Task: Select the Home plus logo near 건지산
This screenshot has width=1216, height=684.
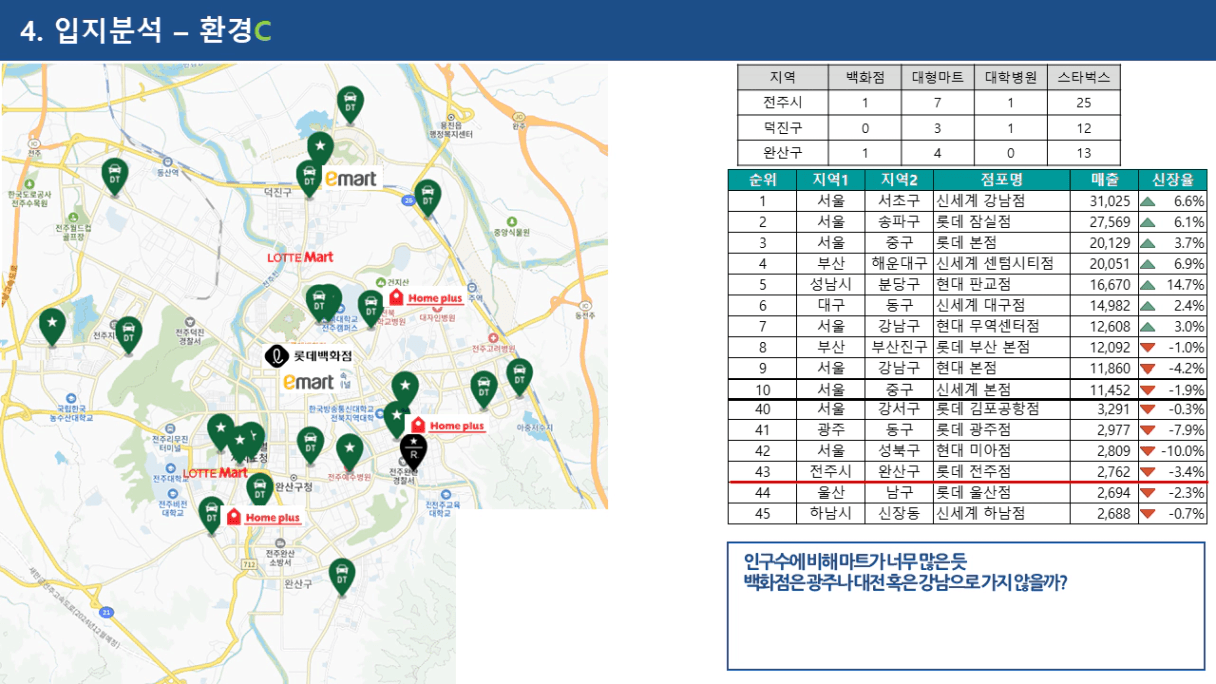Action: (x=429, y=297)
